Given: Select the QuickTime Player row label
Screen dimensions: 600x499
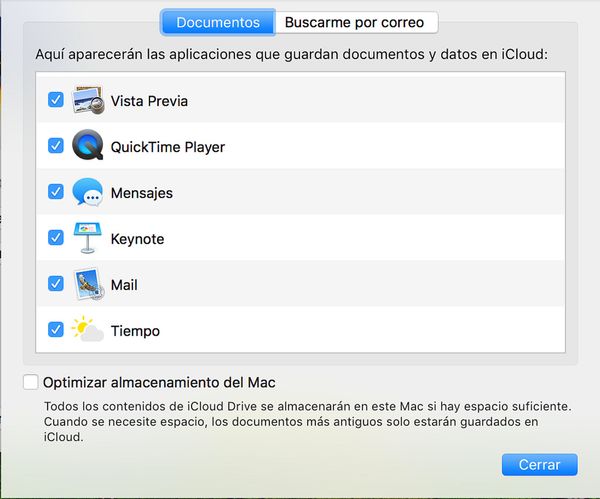Looking at the screenshot, I should click(168, 147).
